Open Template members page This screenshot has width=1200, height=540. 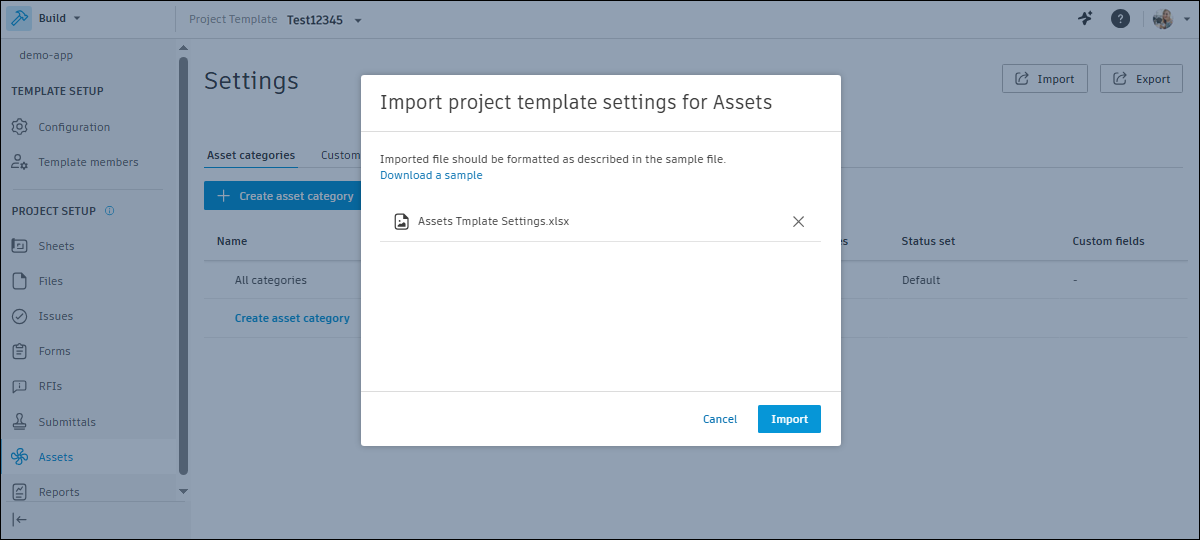point(88,162)
